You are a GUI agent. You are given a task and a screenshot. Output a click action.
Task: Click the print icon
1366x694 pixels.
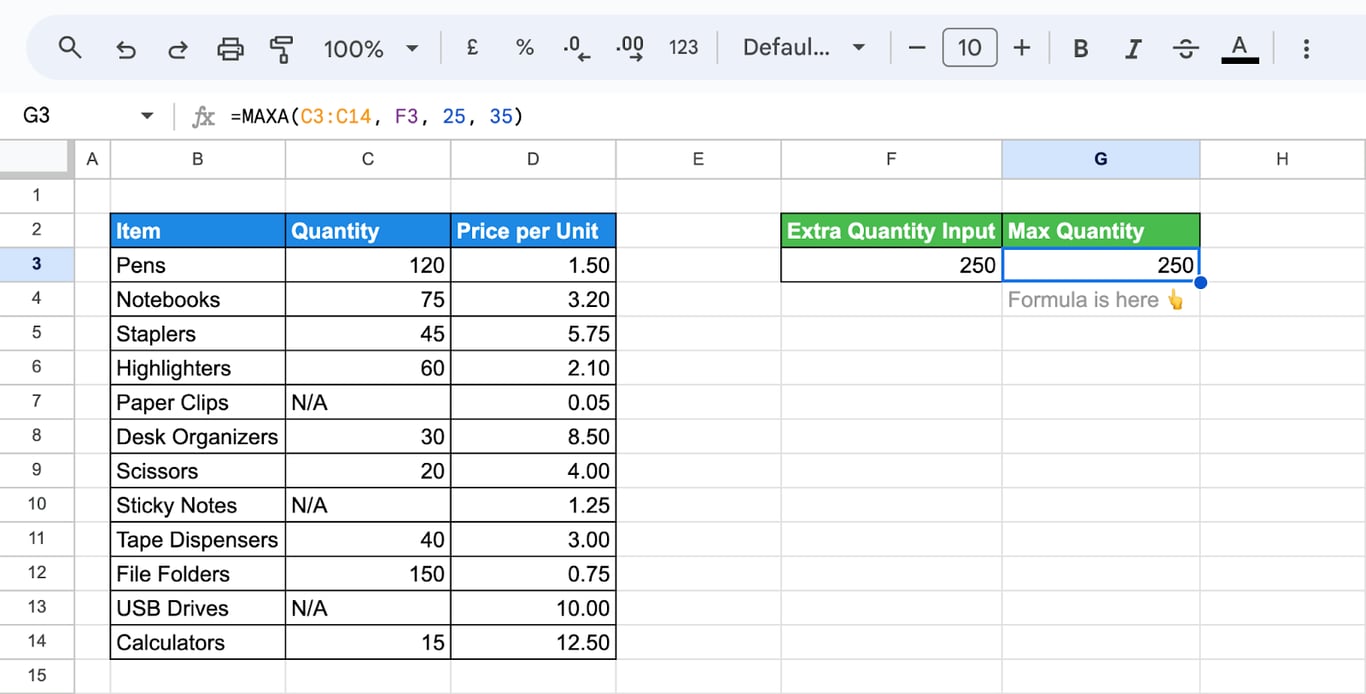[231, 48]
